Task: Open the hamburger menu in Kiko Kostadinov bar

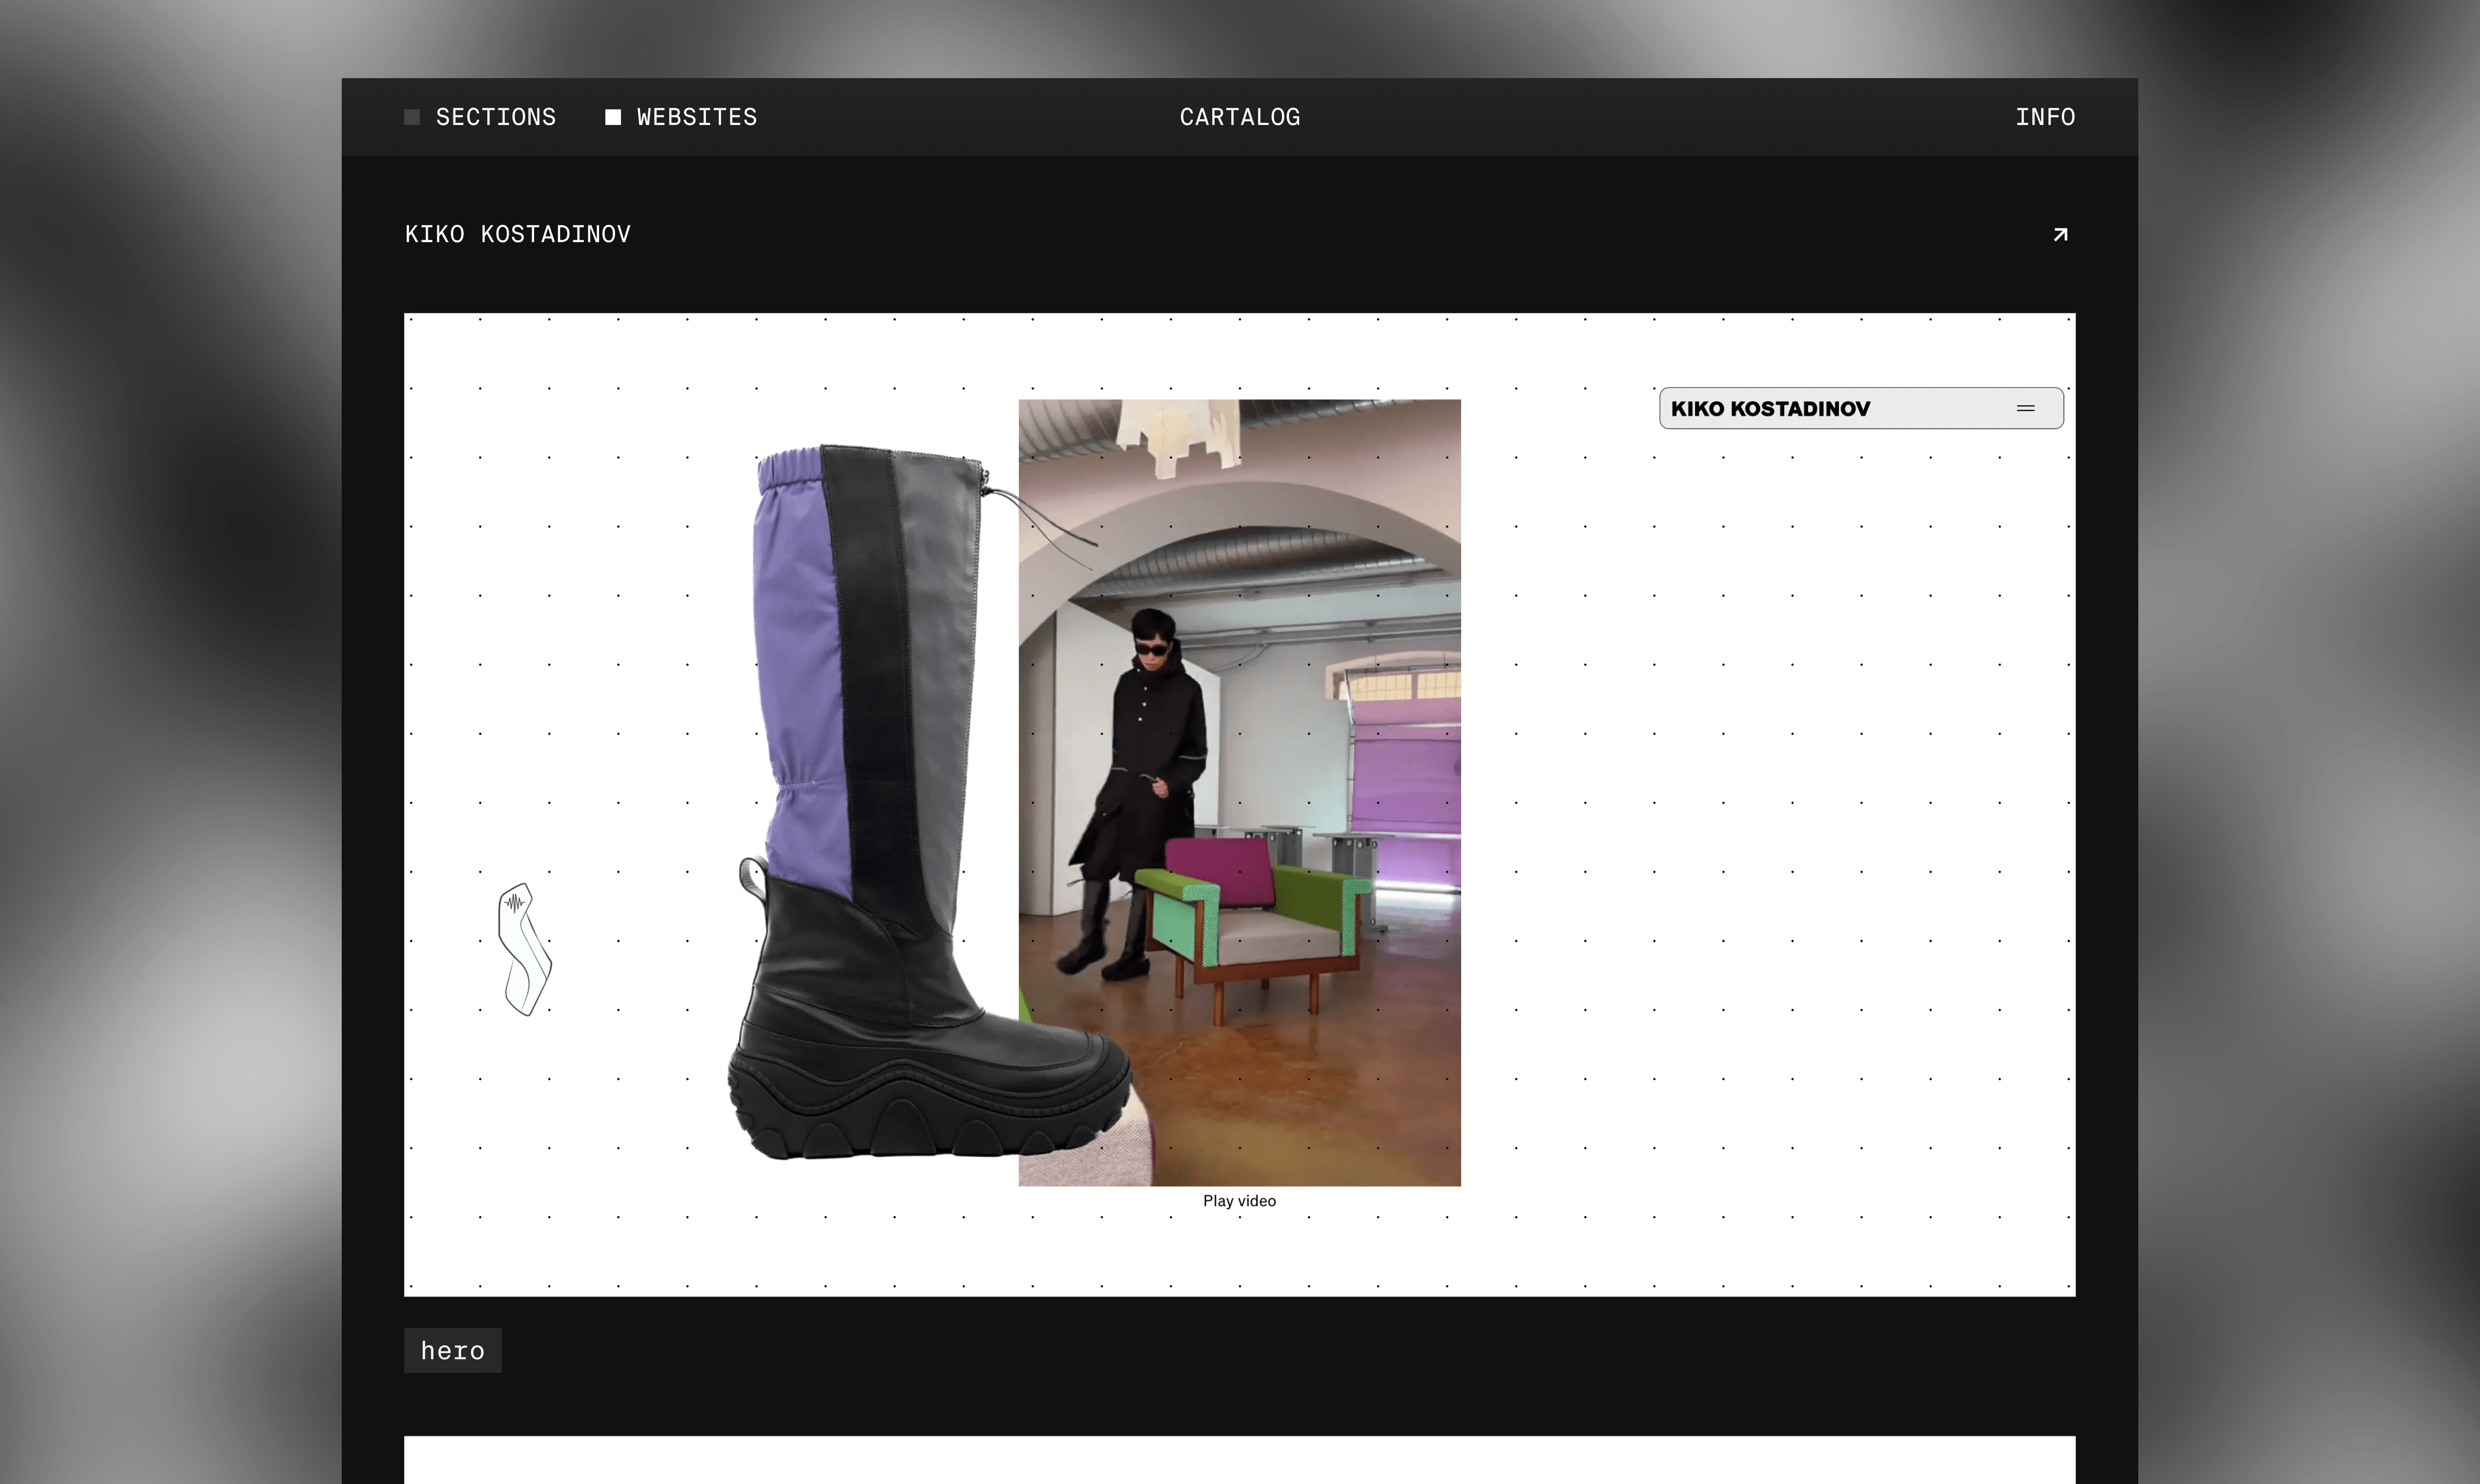Action: tap(2025, 408)
